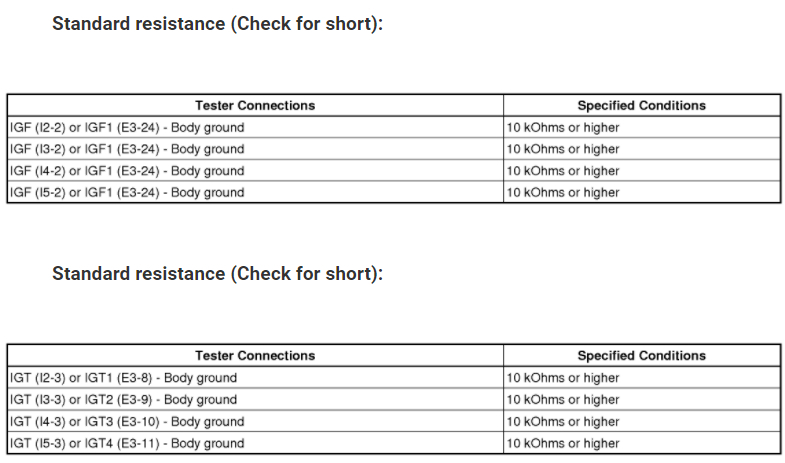Click the IGT (I4-3) or IGT3 (E3-10) cell
This screenshot has height=463, width=785.
pyautogui.click(x=126, y=422)
